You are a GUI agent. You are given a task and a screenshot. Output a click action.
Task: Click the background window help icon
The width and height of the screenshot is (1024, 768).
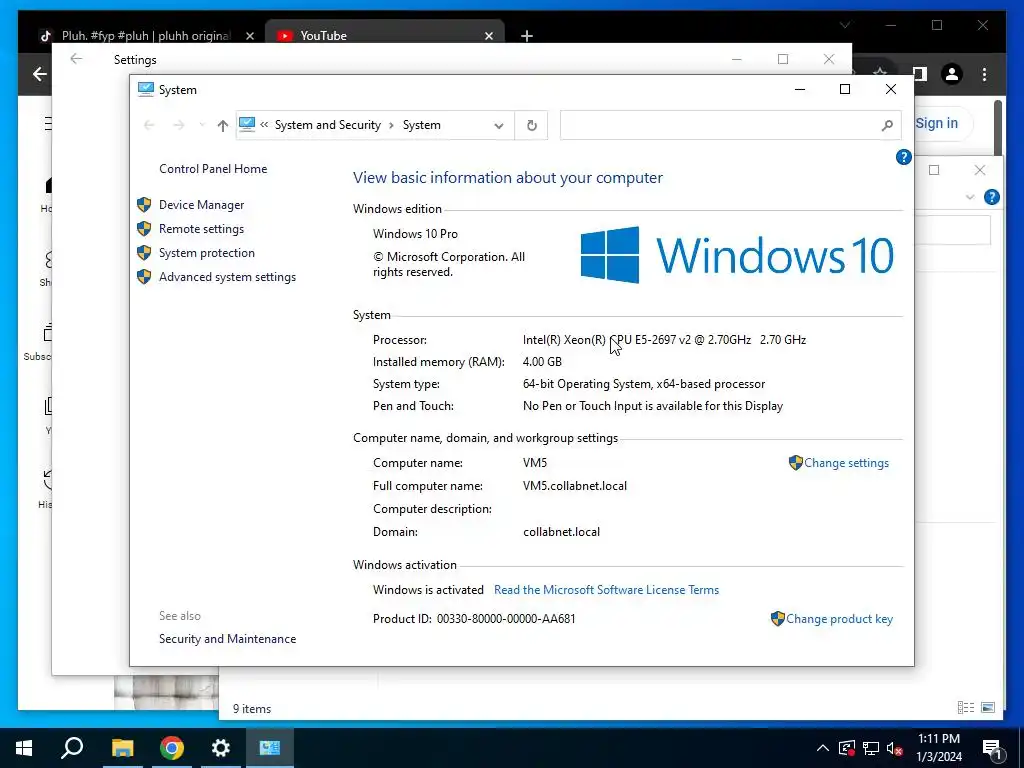click(991, 197)
